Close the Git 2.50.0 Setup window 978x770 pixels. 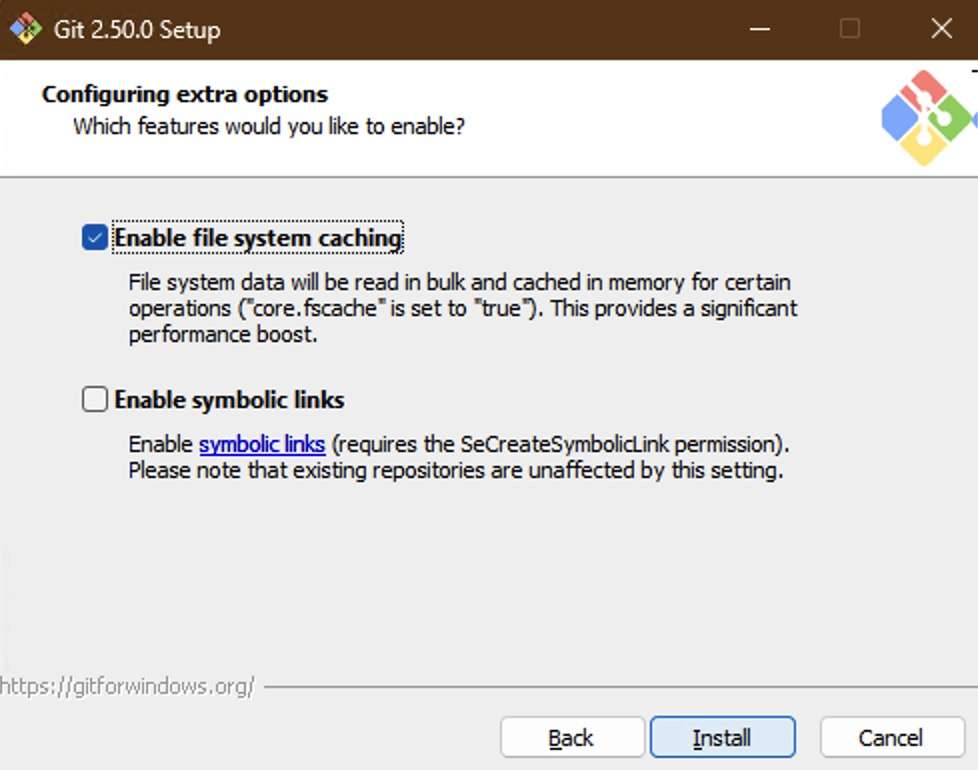(941, 29)
